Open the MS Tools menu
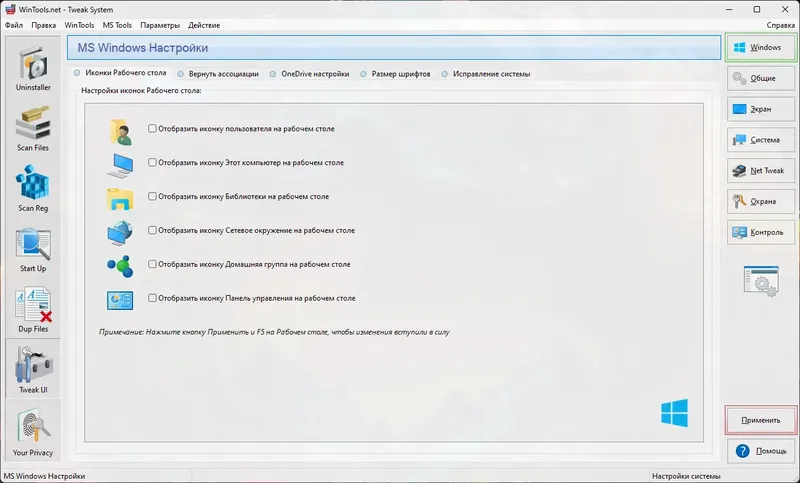 (x=117, y=25)
